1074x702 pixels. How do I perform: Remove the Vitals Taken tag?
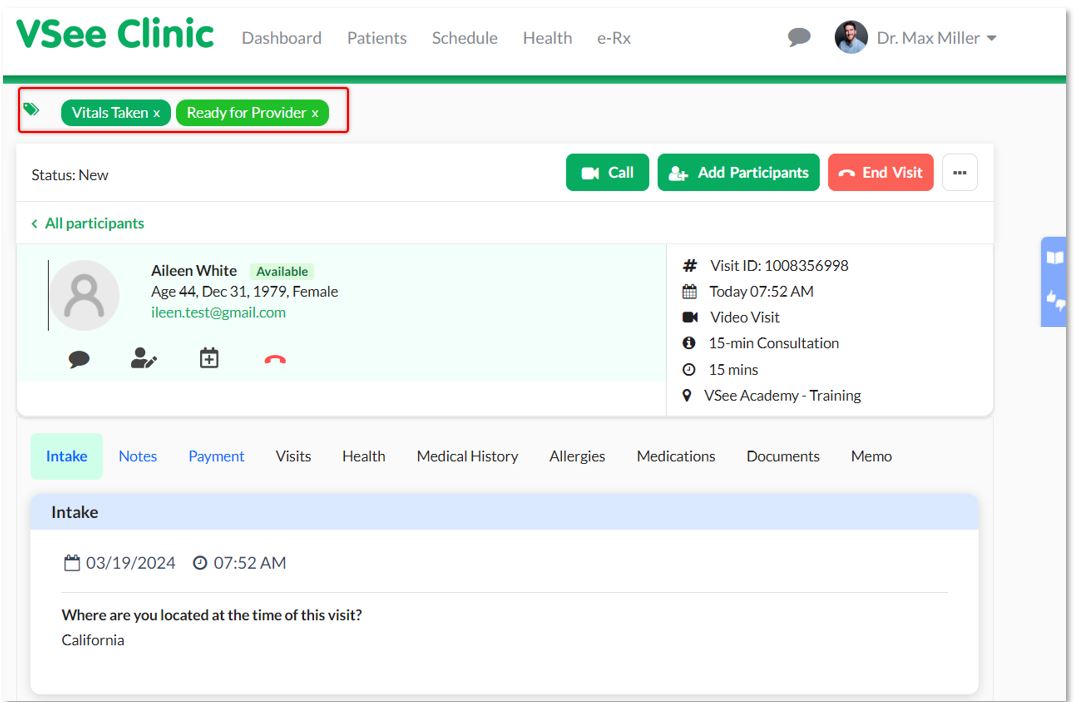pos(156,114)
